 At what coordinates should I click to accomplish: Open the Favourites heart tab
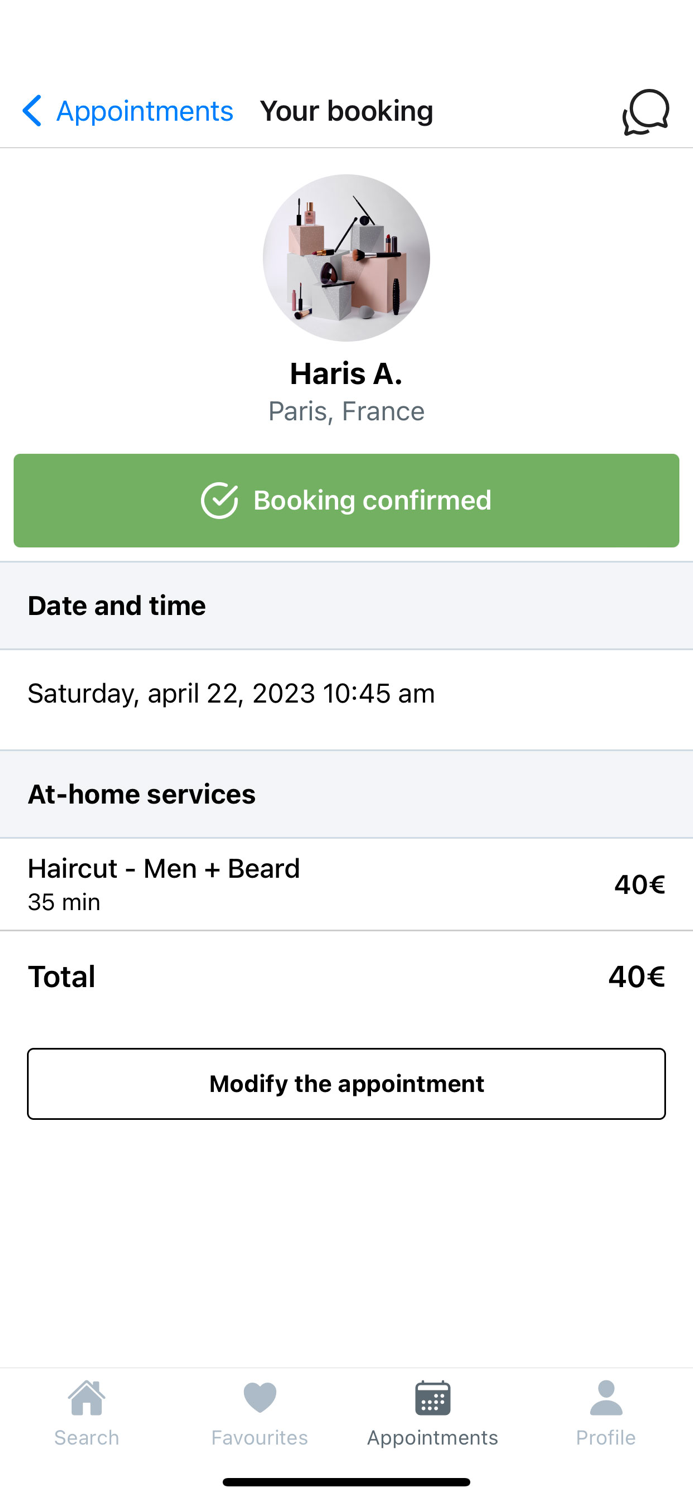pyautogui.click(x=259, y=1398)
